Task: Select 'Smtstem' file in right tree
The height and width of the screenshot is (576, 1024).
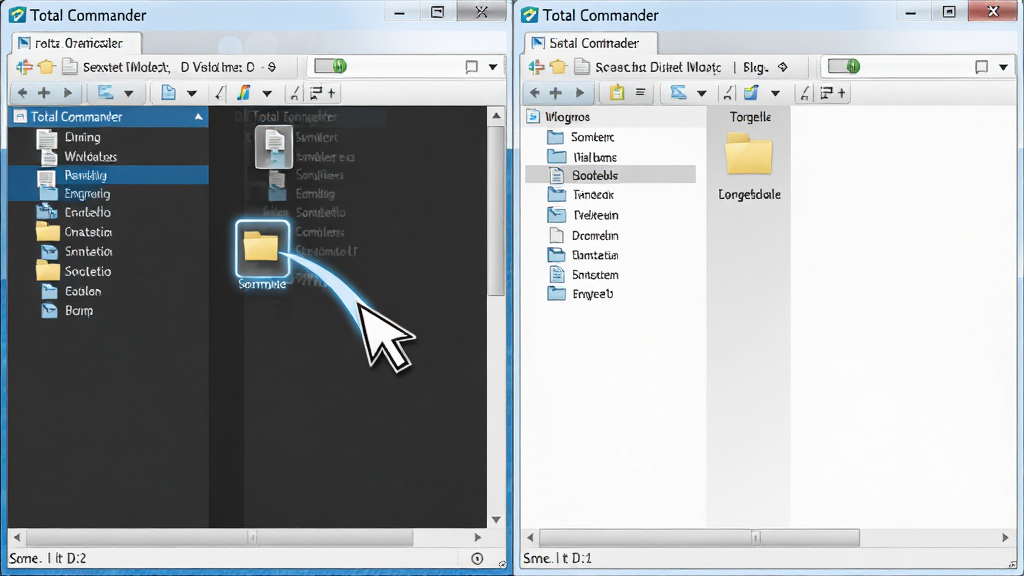Action: pos(595,275)
